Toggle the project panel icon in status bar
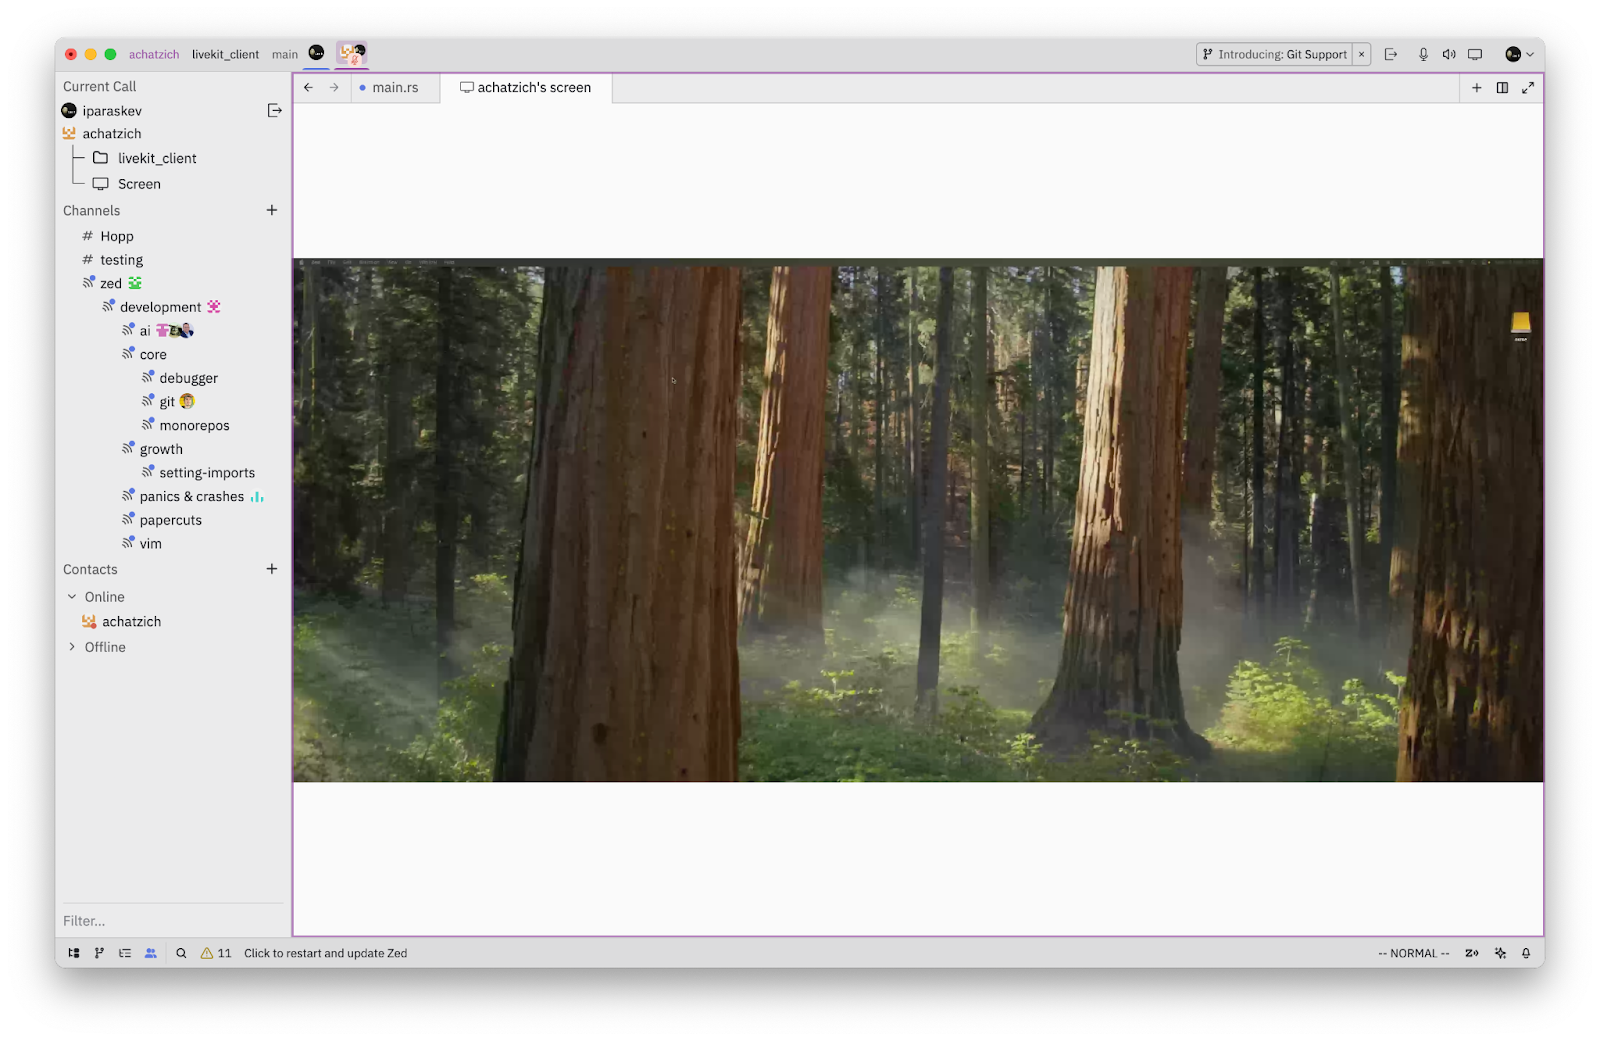 pos(74,953)
